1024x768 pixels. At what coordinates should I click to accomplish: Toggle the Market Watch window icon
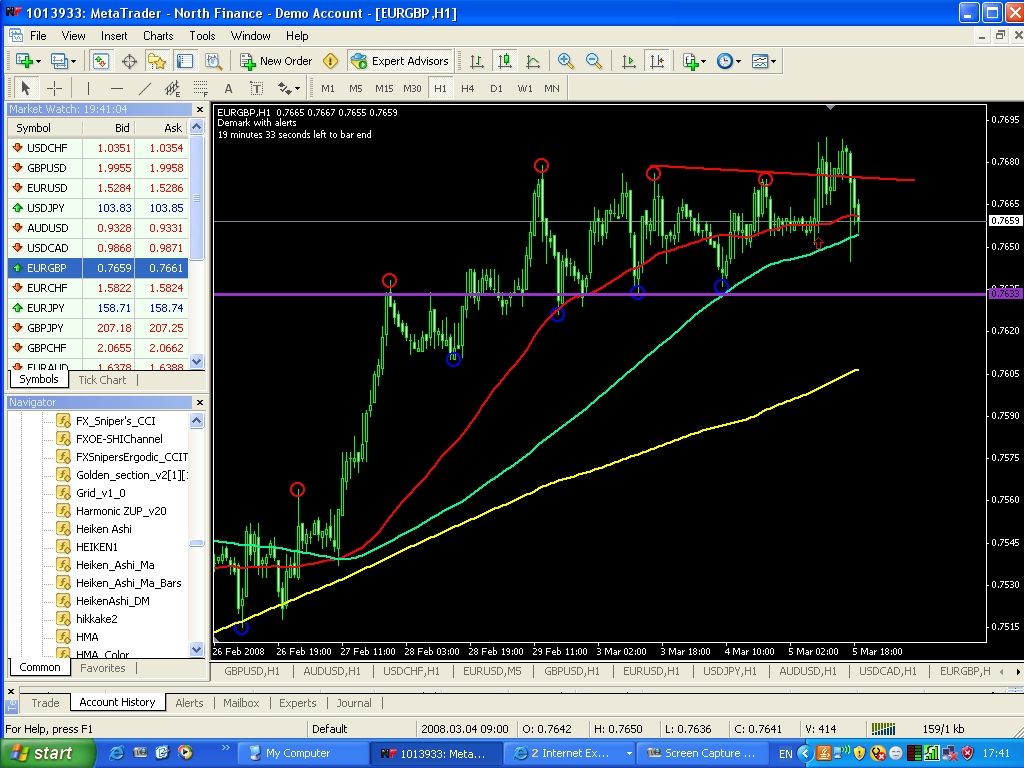point(101,61)
